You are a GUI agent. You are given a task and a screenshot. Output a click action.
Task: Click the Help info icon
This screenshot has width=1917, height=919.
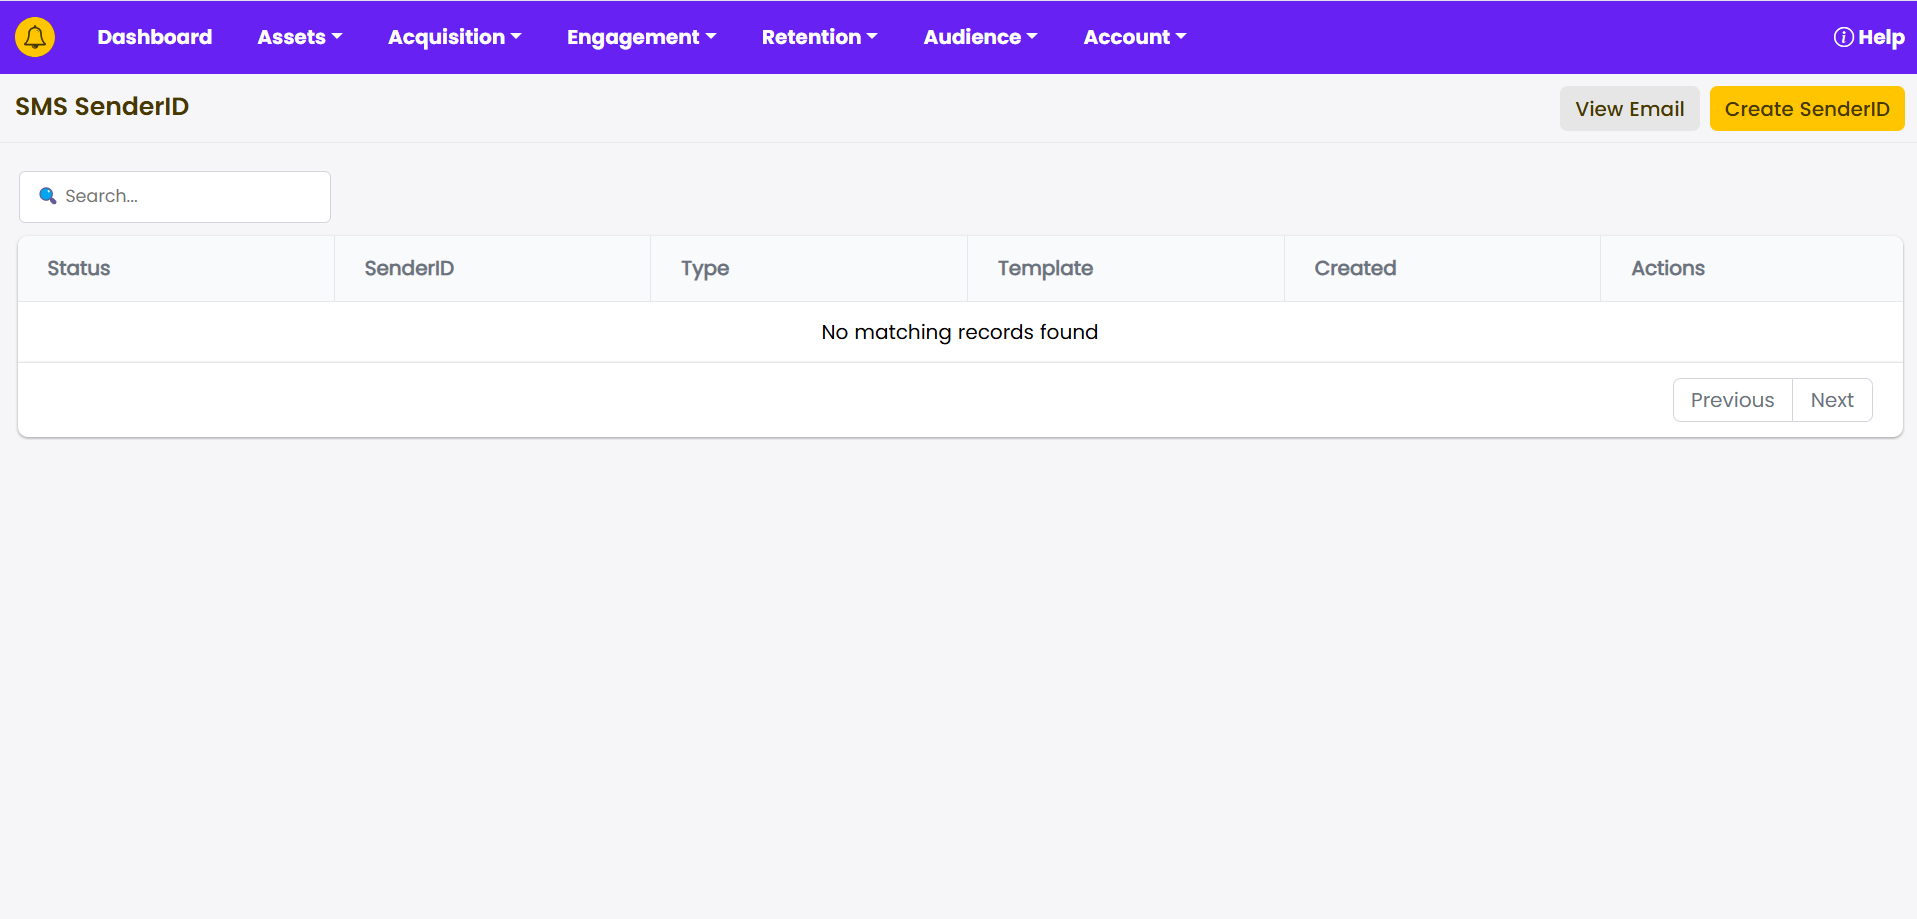[1843, 37]
